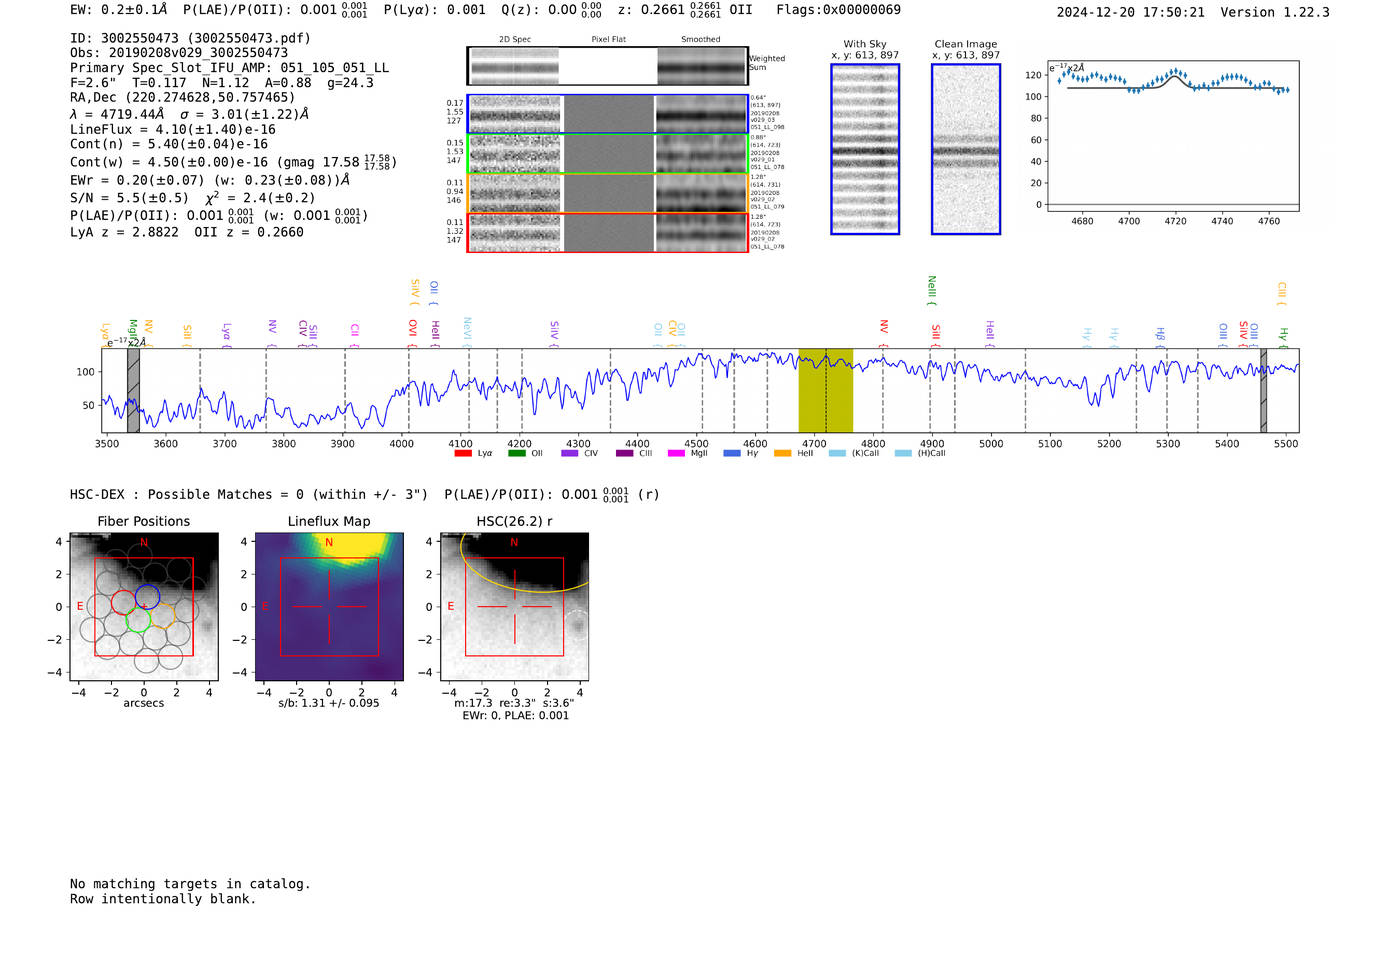Select the Obs: 20190208v029_3002550473 line
The width and height of the screenshot is (1400, 953).
[x=179, y=53]
